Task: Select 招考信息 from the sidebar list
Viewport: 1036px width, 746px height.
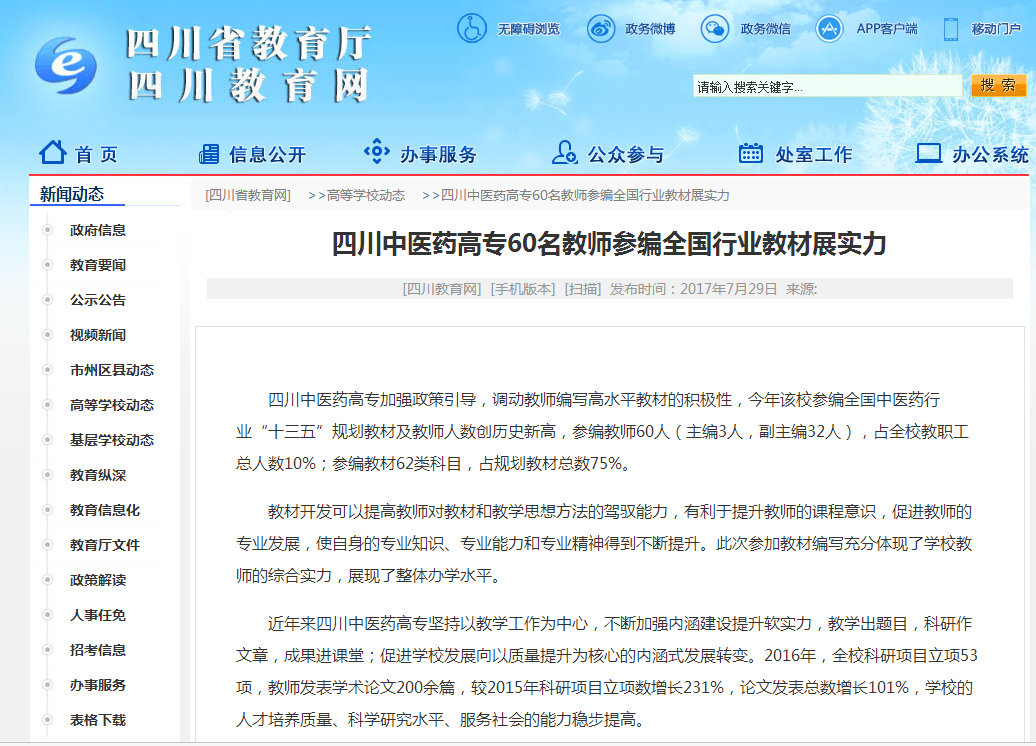Action: pyautogui.click(x=98, y=650)
